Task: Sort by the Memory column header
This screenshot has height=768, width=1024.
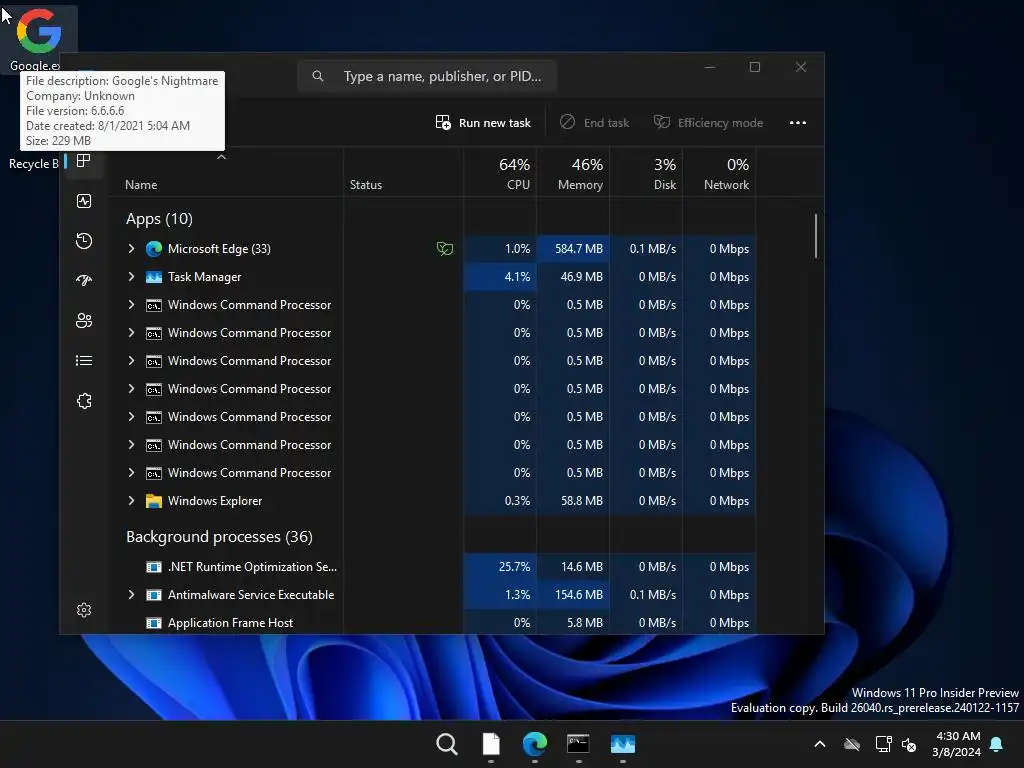Action: pos(573,173)
